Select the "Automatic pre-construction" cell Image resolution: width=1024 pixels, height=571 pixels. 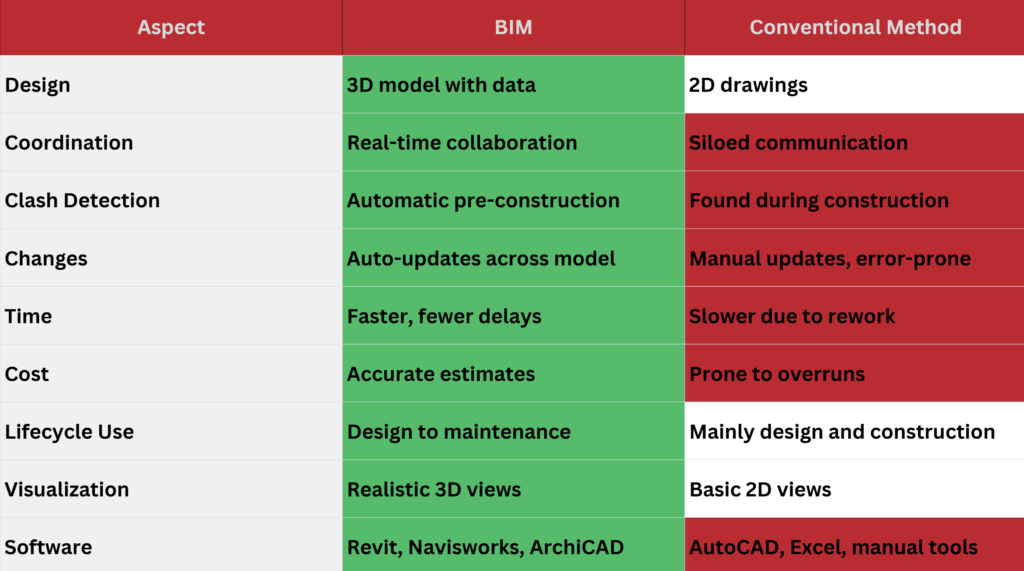point(483,201)
